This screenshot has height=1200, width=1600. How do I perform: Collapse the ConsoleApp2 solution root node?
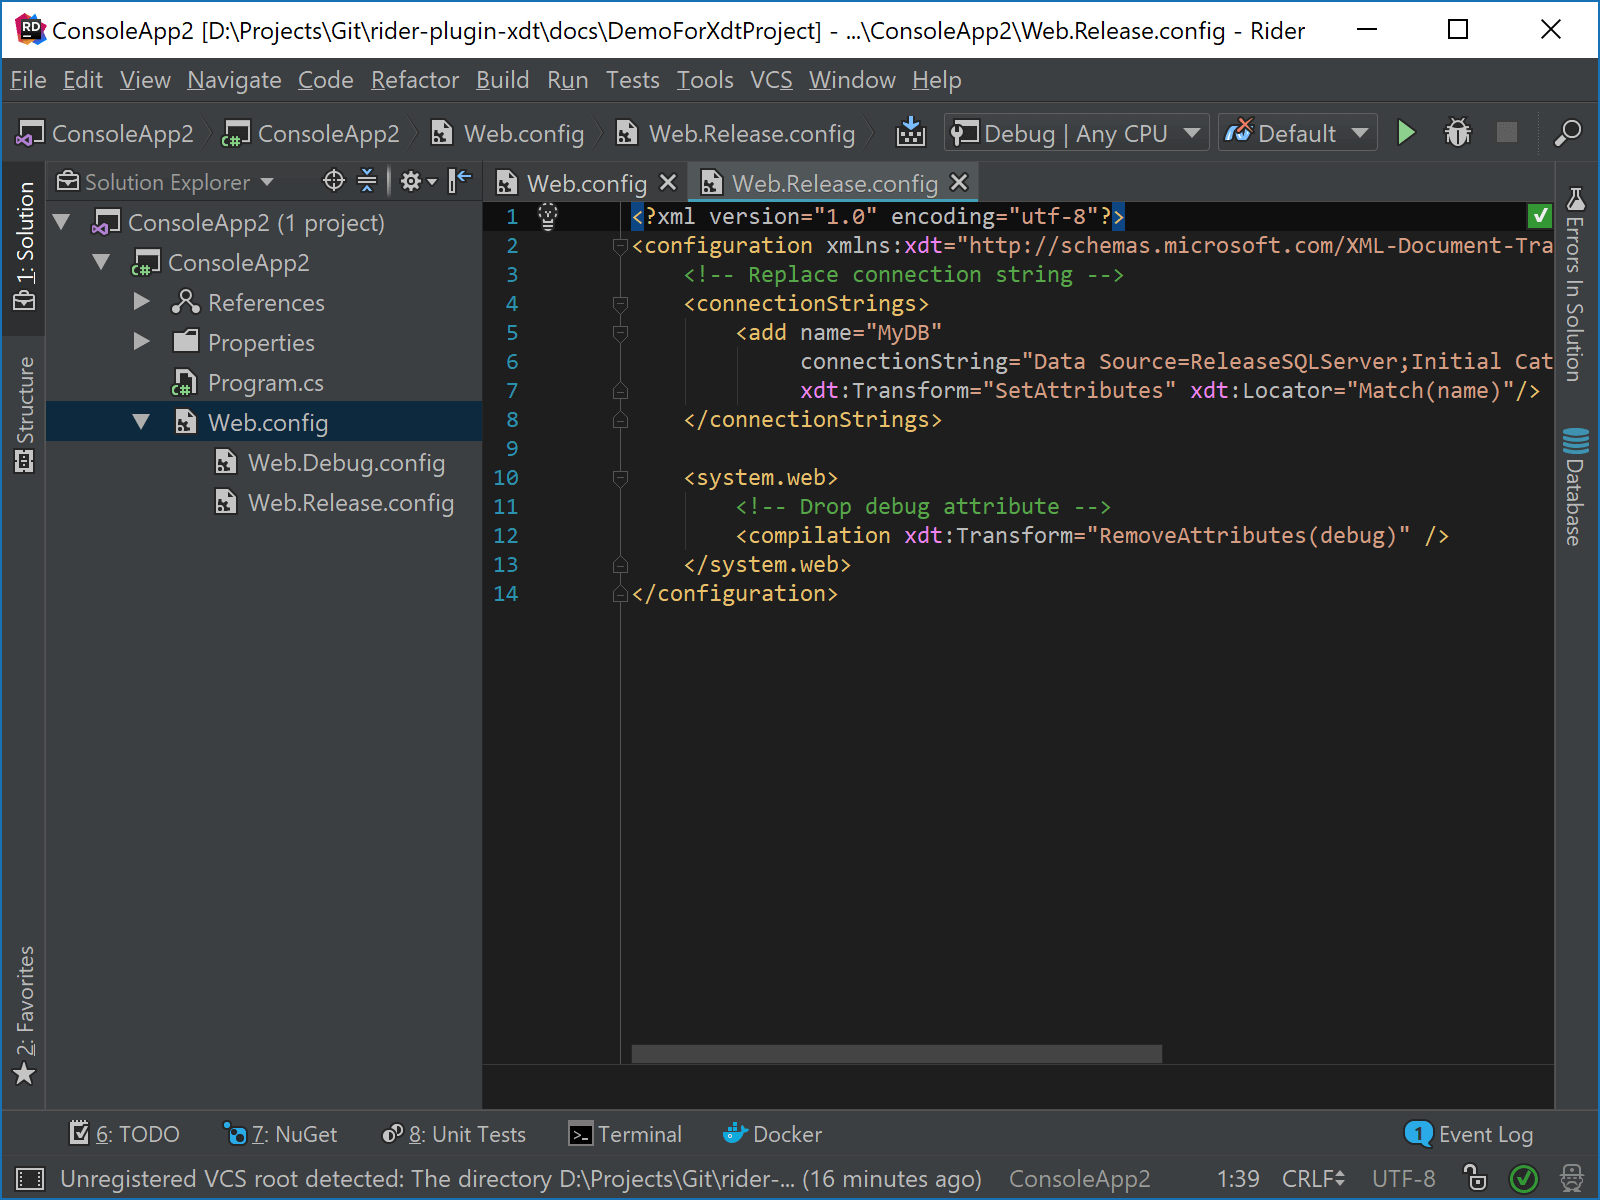point(62,222)
